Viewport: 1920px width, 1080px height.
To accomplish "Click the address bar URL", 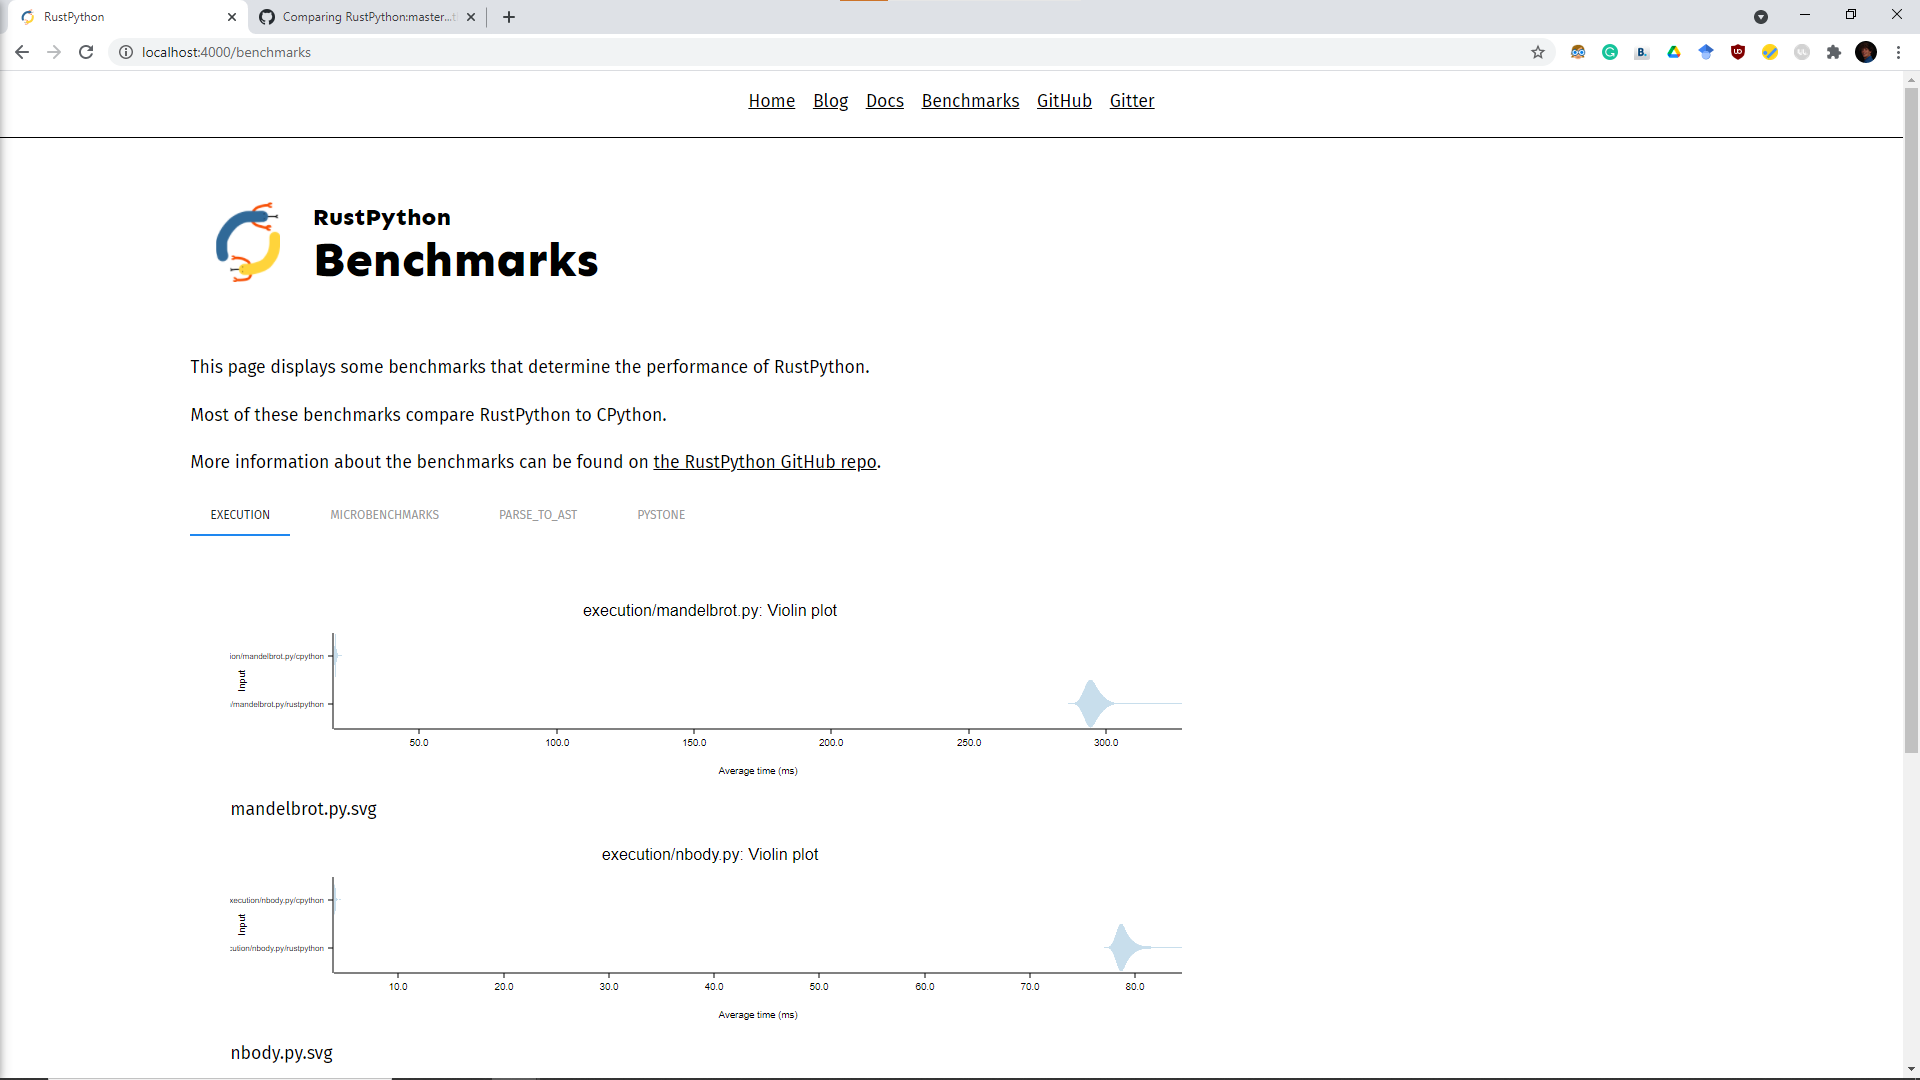I will coord(226,52).
